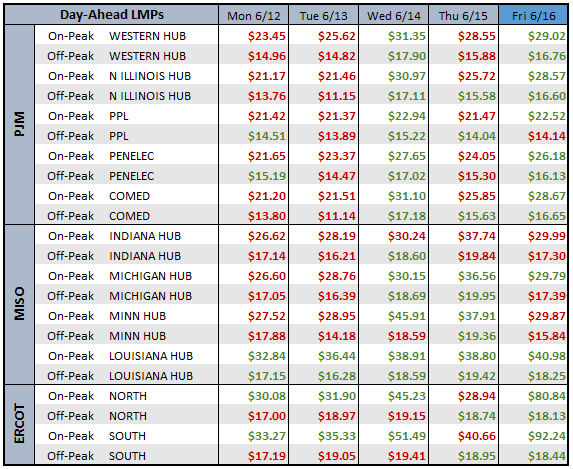Select the $19.41 cell
This screenshot has width=573, height=469.
406,456
